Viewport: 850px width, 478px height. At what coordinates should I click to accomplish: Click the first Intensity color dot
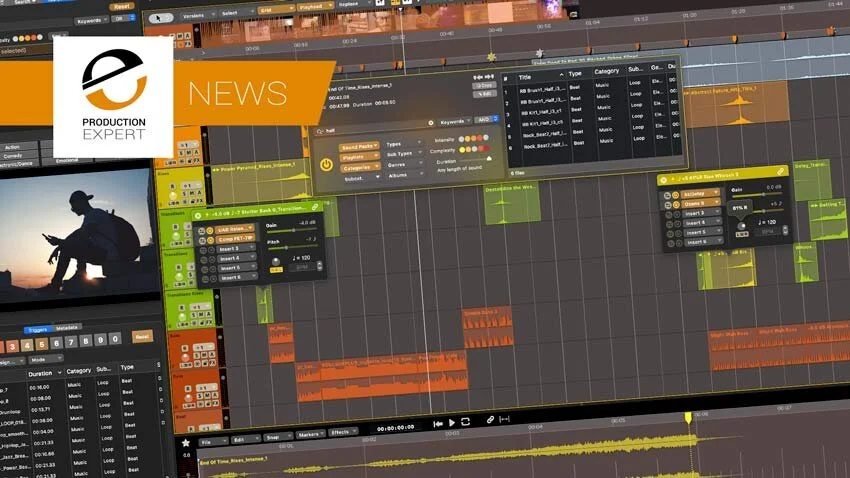[462, 139]
